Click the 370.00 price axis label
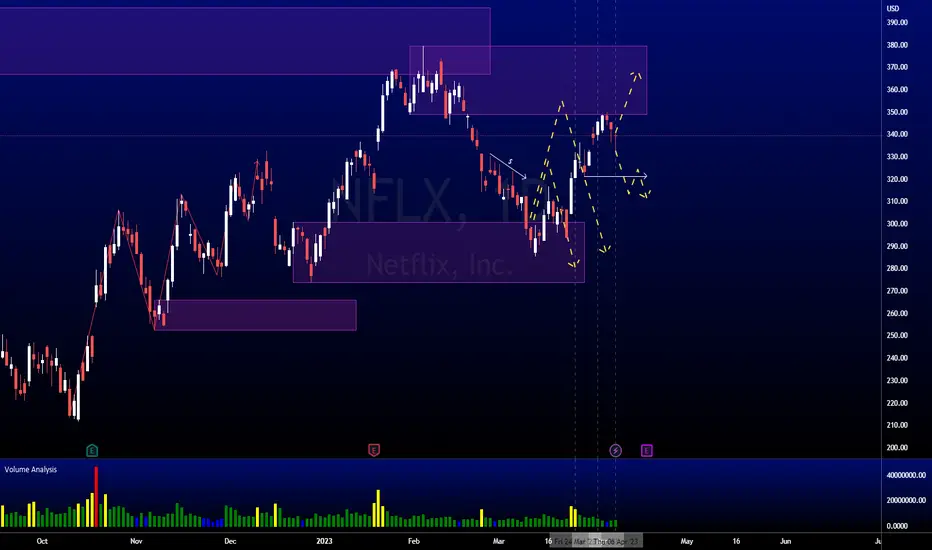 coord(897,67)
